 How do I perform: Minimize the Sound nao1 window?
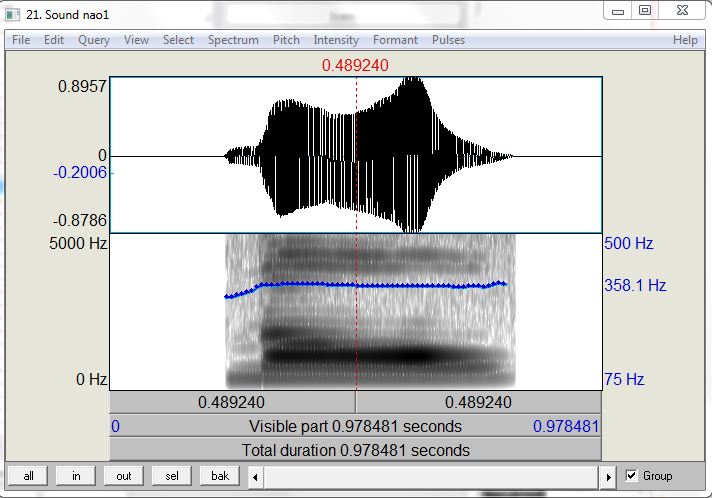[618, 11]
